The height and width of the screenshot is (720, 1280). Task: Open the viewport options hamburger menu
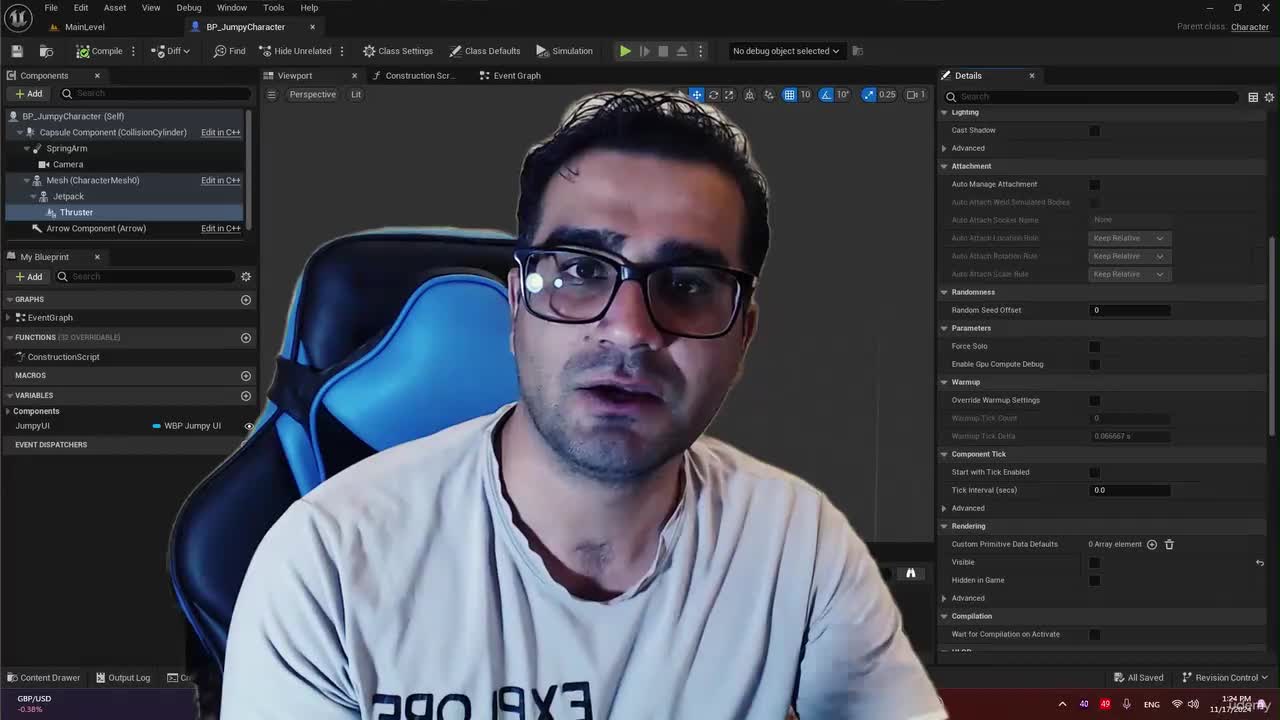point(271,95)
